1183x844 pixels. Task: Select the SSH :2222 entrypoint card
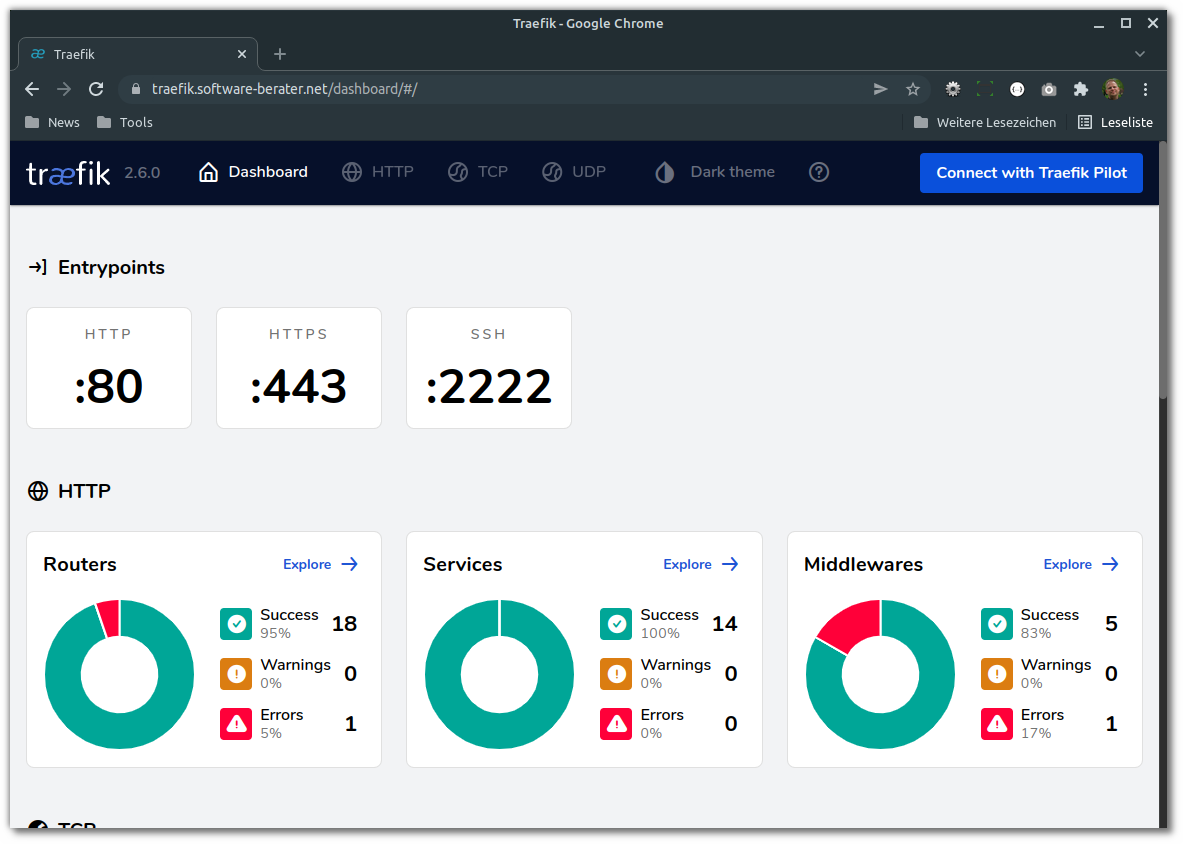[x=489, y=368]
